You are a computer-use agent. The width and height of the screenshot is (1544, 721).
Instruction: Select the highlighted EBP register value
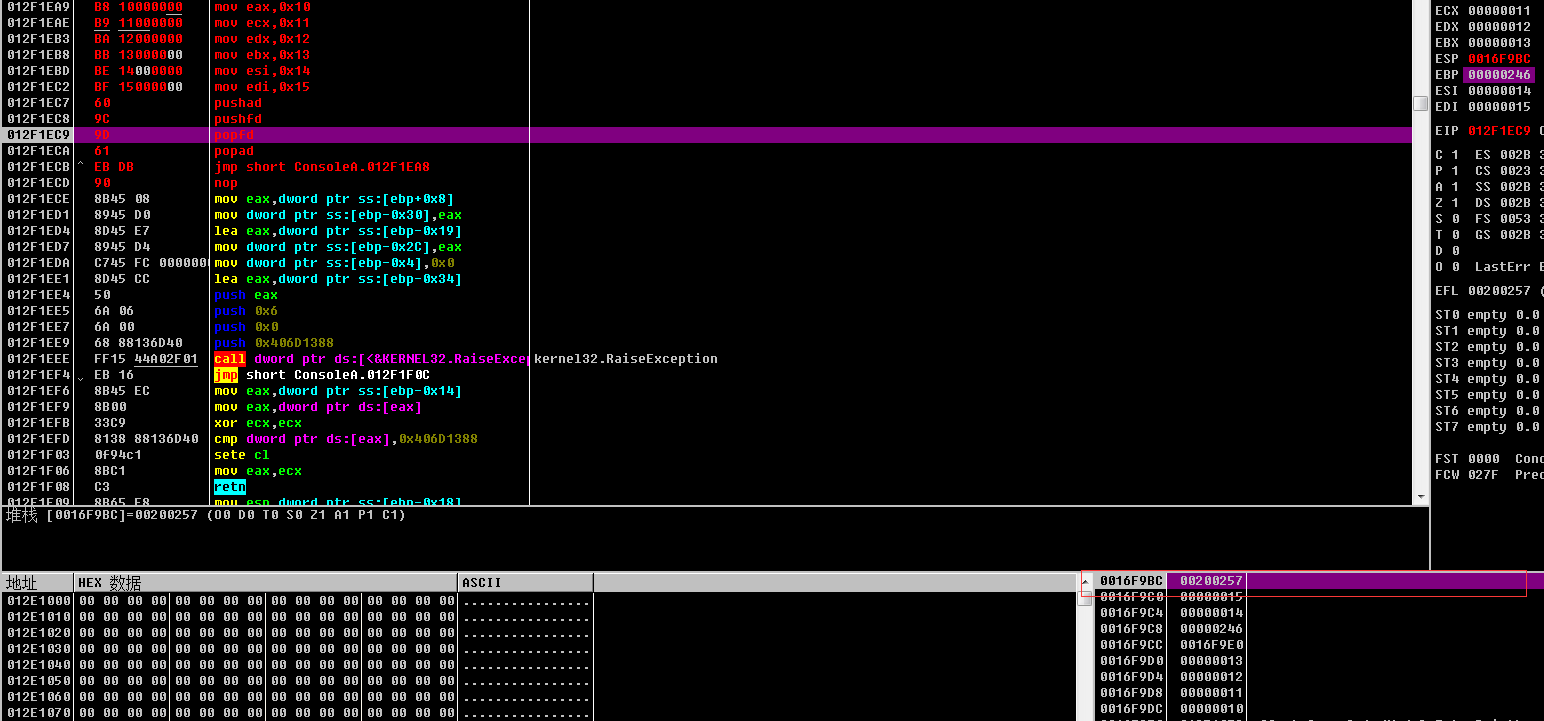pyautogui.click(x=1499, y=75)
